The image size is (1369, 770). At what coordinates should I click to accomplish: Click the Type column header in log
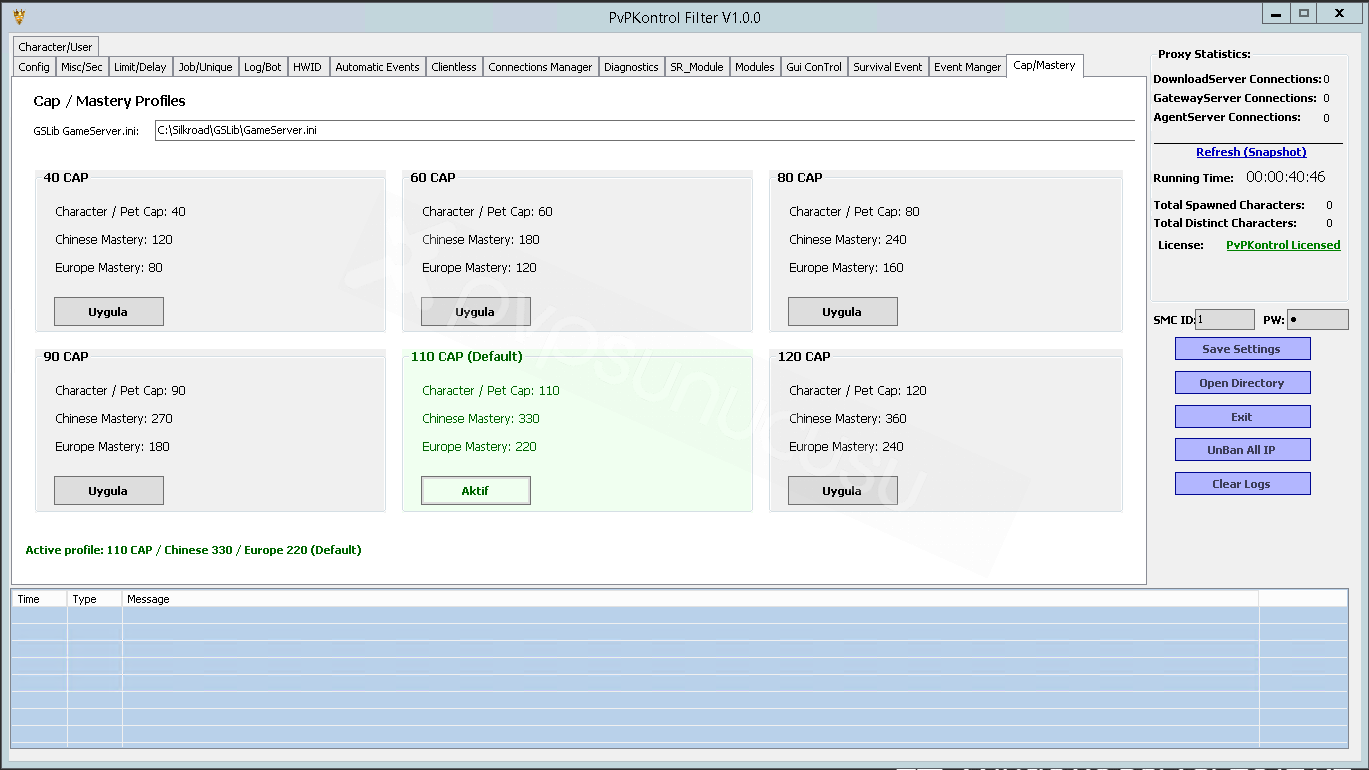(95, 599)
